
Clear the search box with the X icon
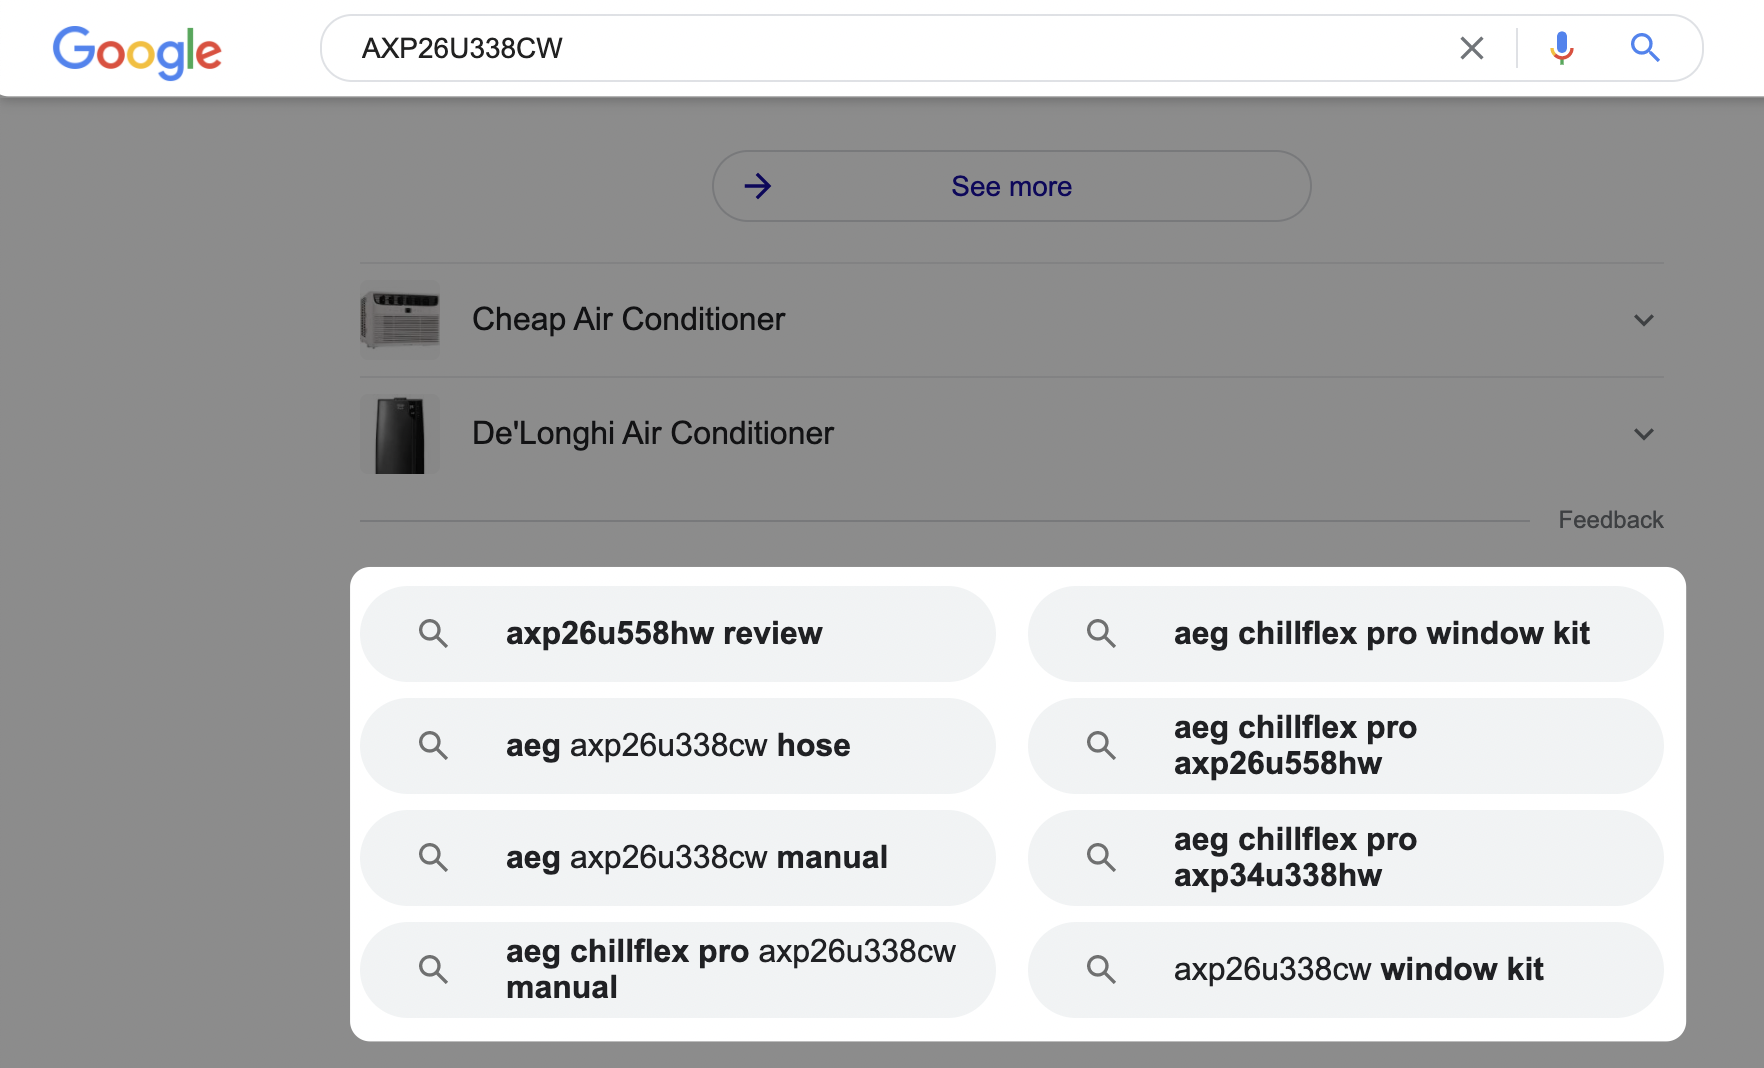(1471, 48)
